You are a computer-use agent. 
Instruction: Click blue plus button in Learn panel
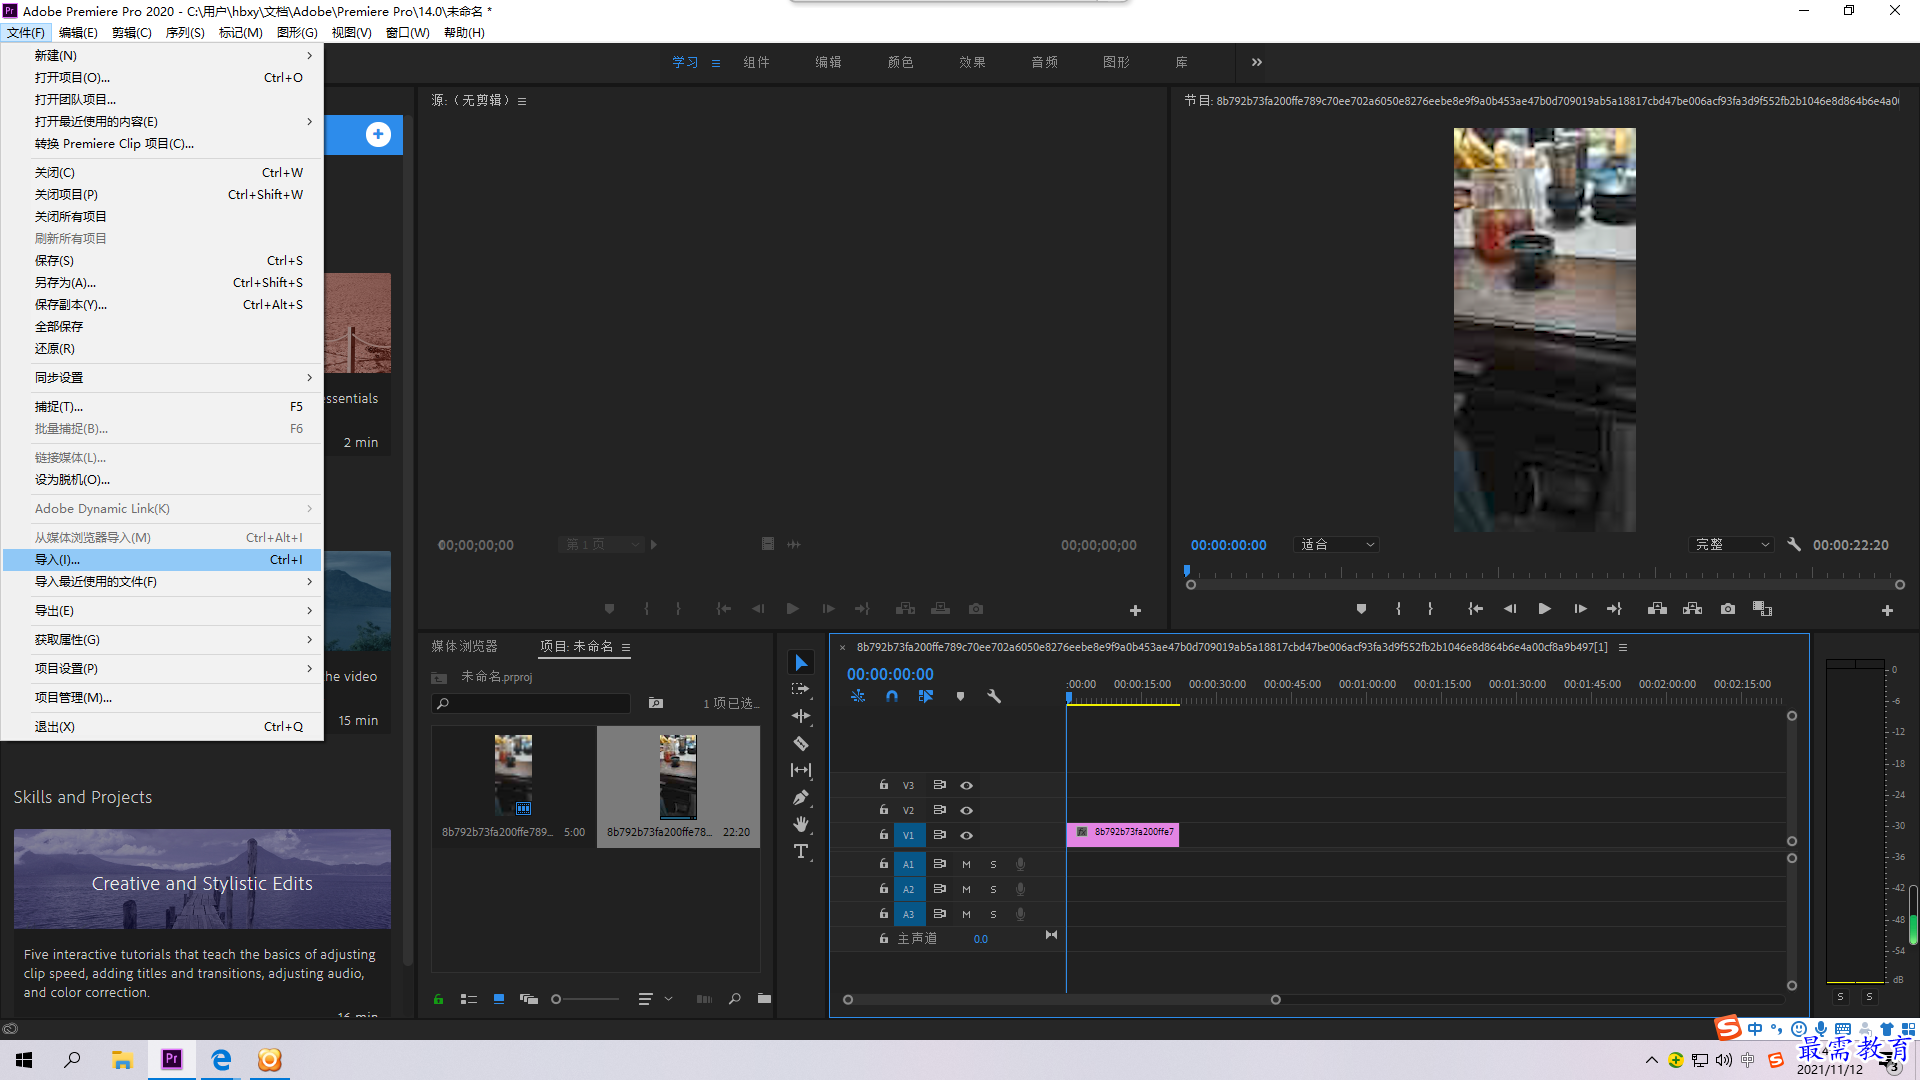[x=378, y=134]
